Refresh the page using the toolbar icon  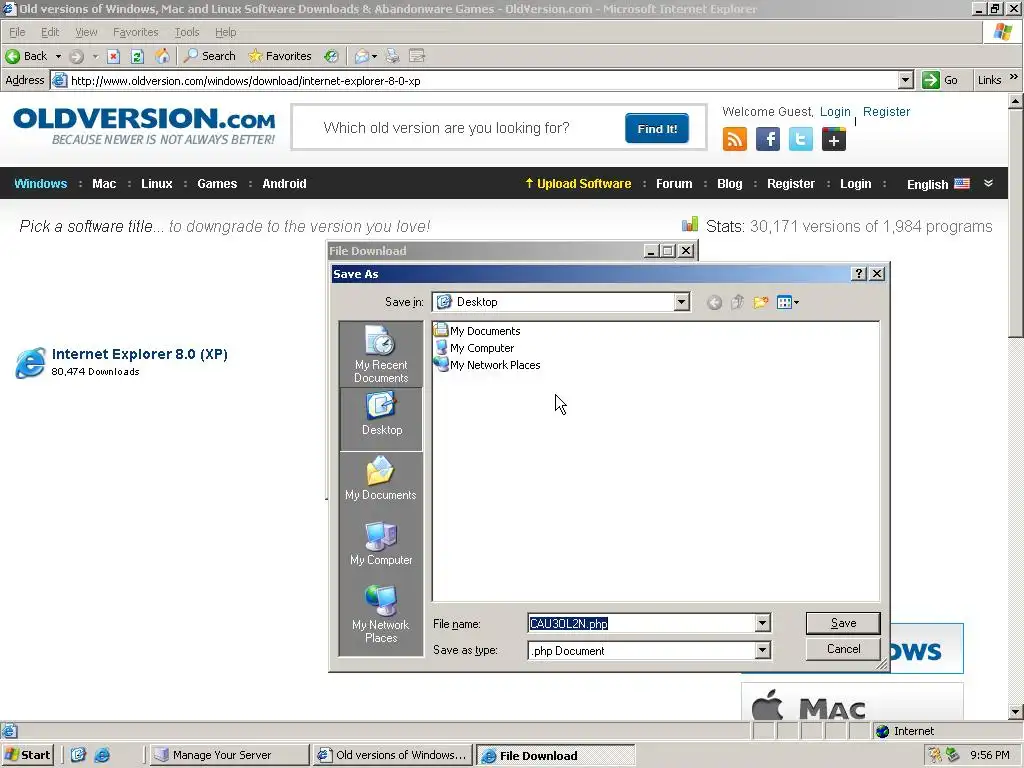(137, 56)
